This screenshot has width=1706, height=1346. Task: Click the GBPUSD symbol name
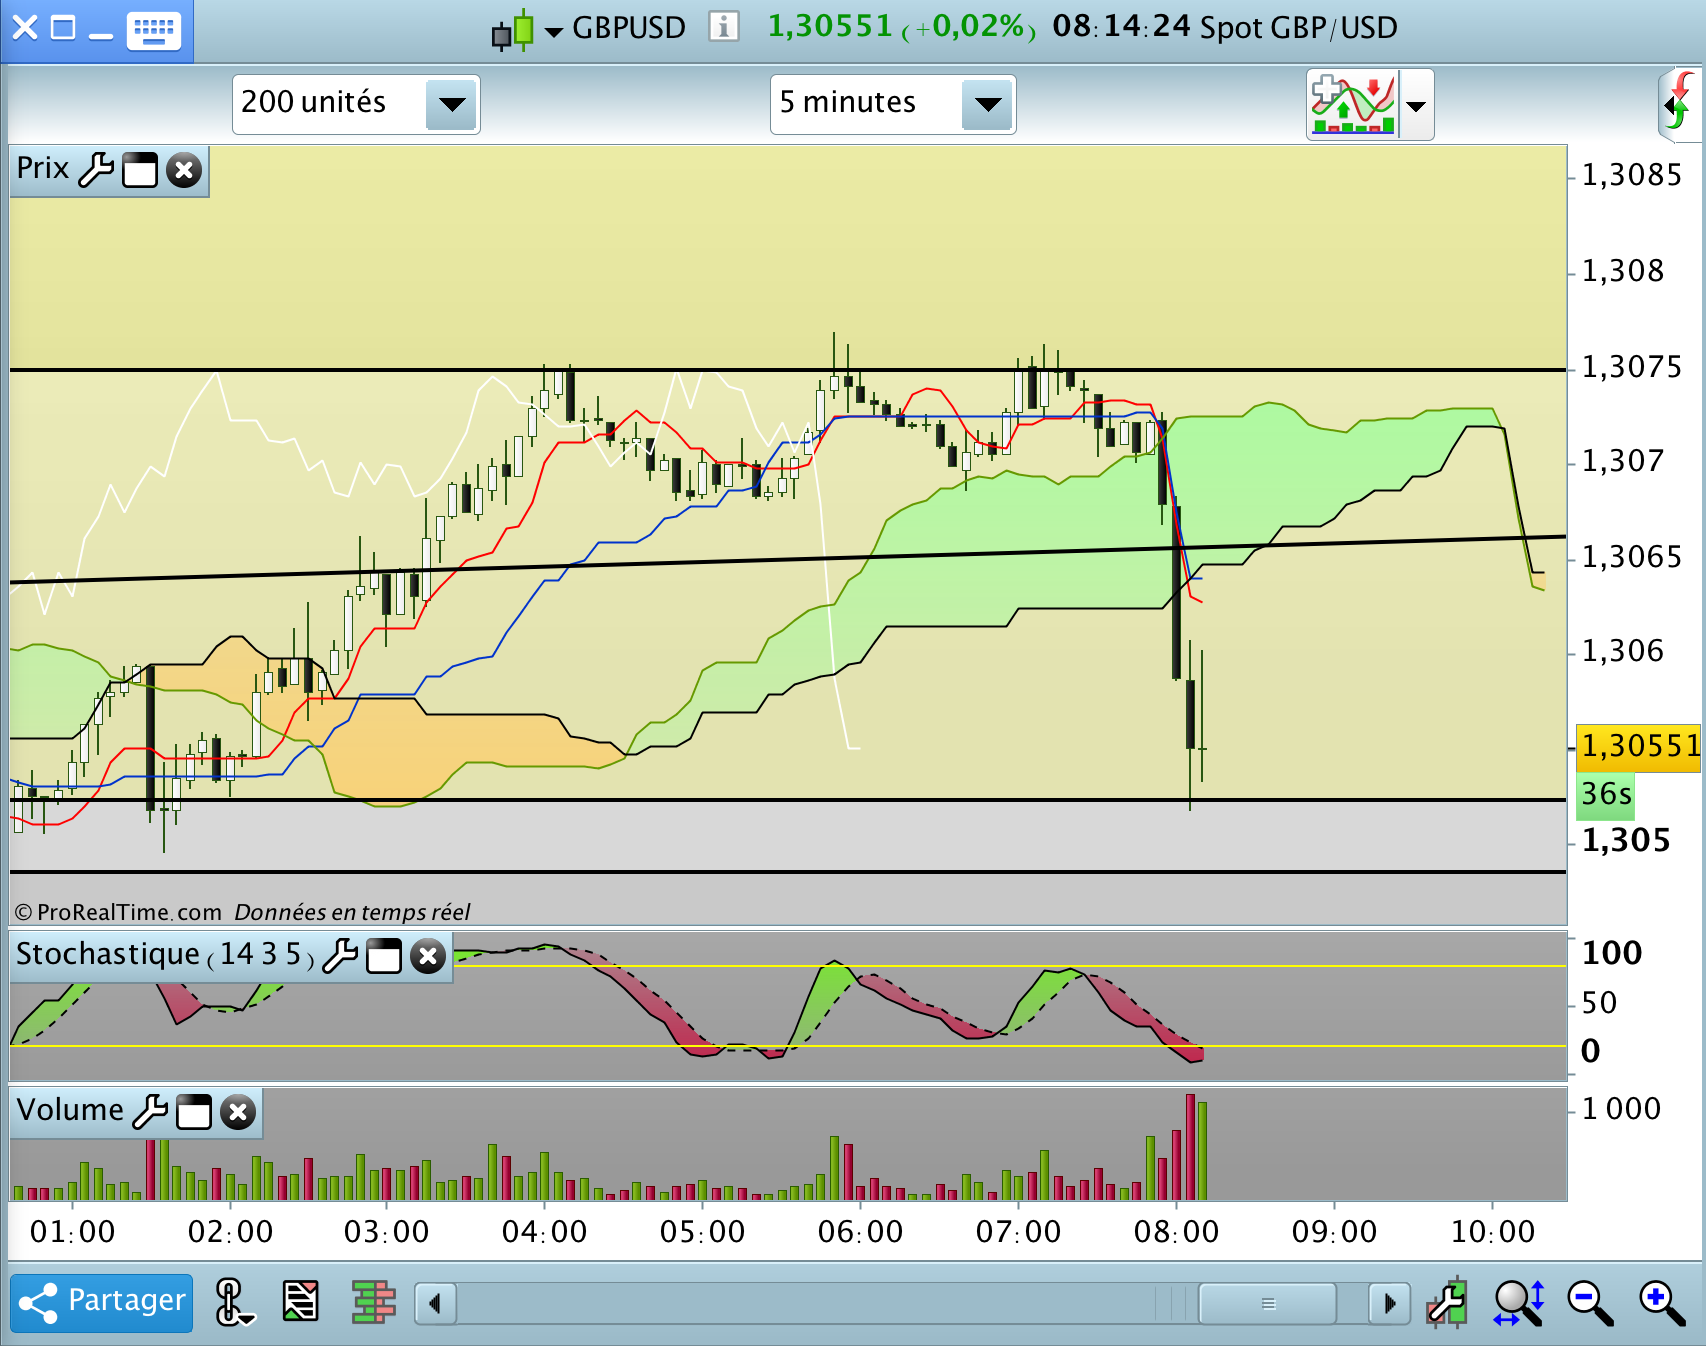tap(629, 28)
